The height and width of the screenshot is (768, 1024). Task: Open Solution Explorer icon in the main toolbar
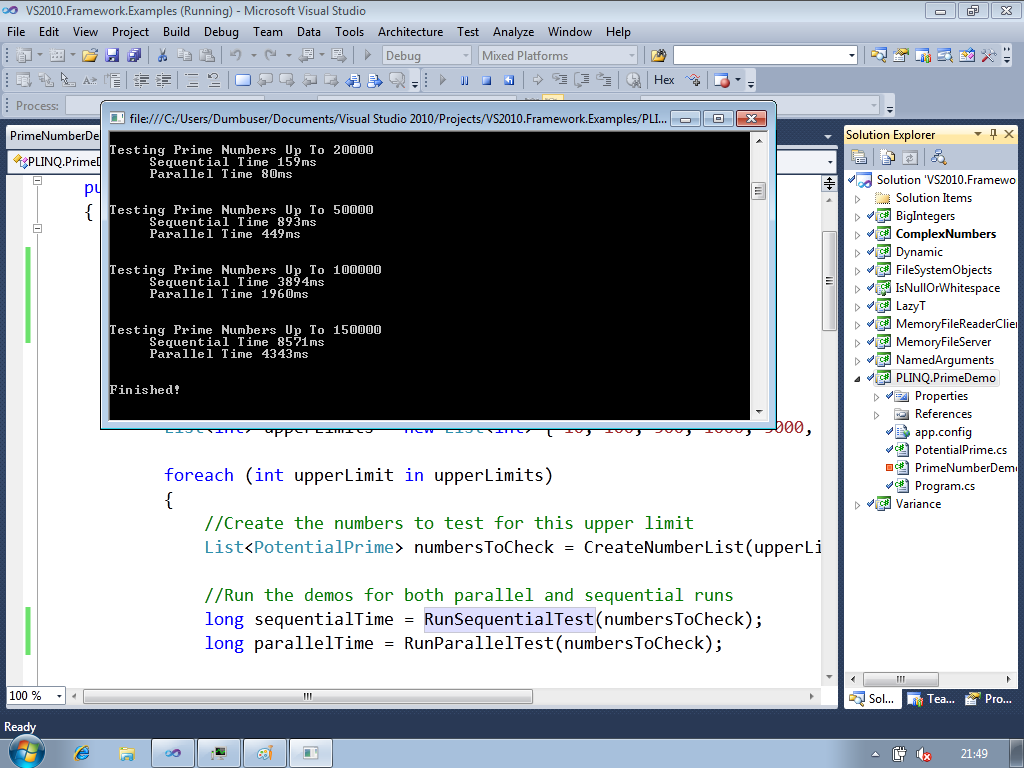878,56
